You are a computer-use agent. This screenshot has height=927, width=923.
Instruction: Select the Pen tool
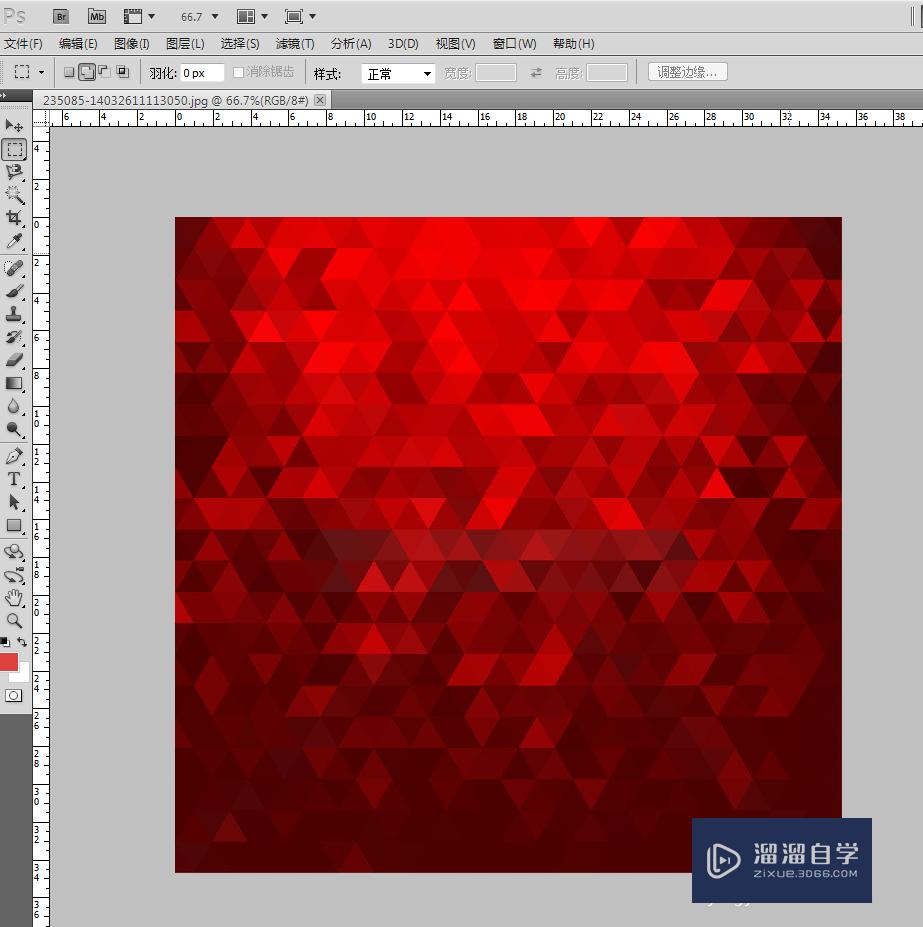[14, 456]
